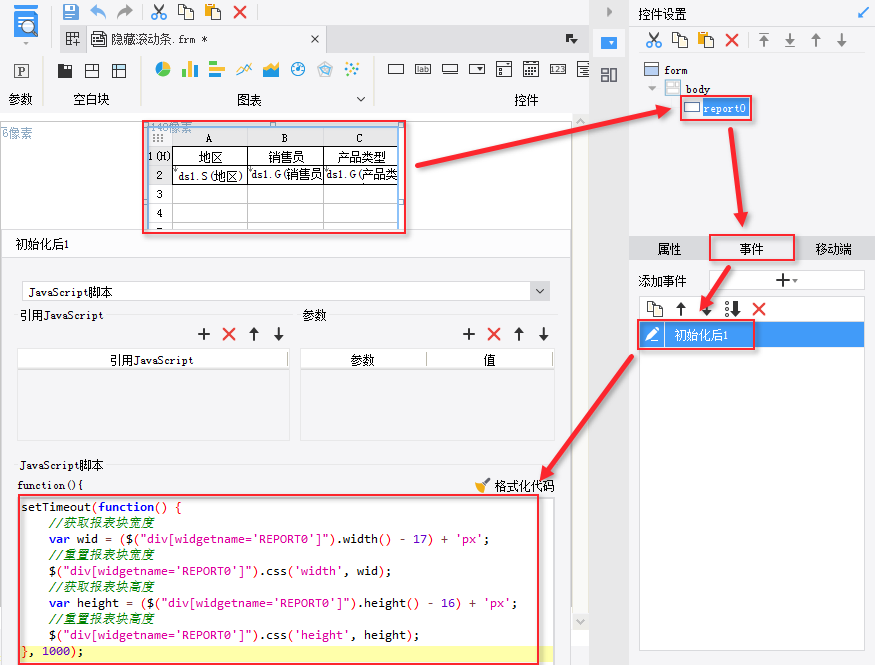Click the edit pencil icon beside 初始化后1
Screen dimensions: 875x665
pos(653,335)
